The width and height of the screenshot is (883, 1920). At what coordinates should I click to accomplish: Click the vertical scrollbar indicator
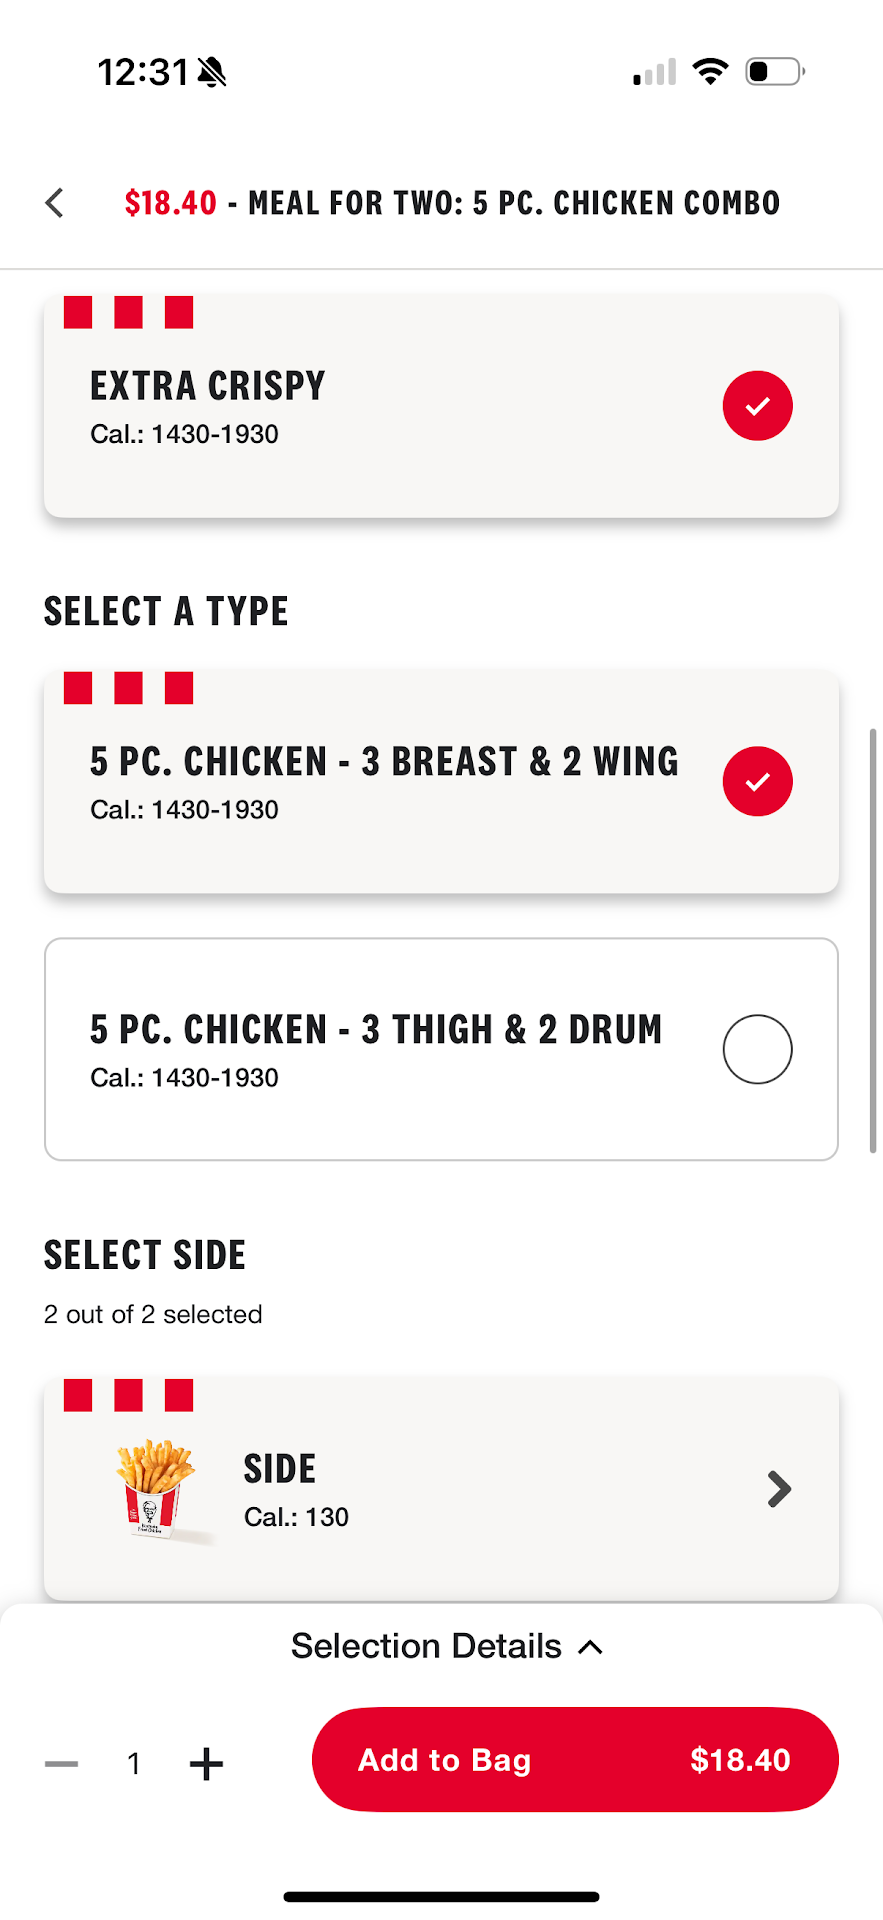(872, 940)
